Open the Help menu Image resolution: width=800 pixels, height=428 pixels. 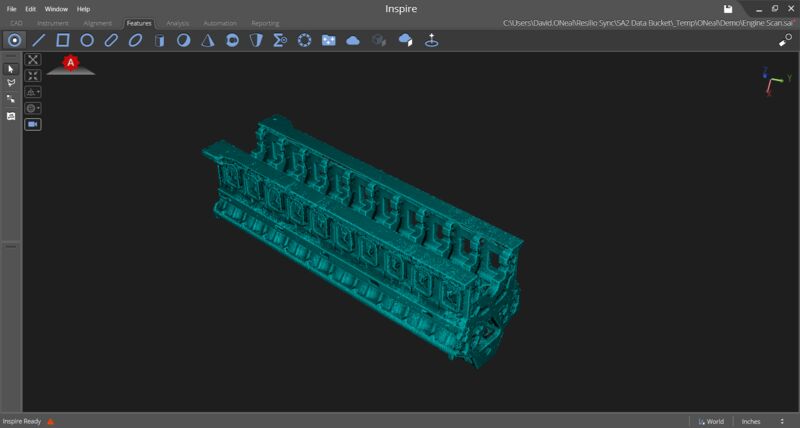click(83, 9)
